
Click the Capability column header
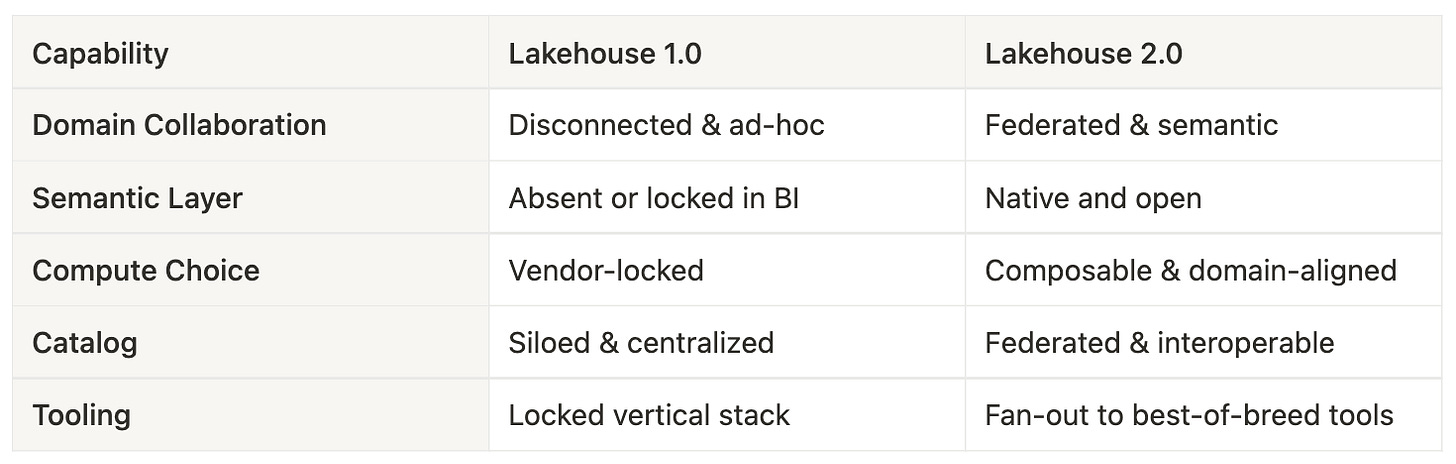tap(100, 53)
